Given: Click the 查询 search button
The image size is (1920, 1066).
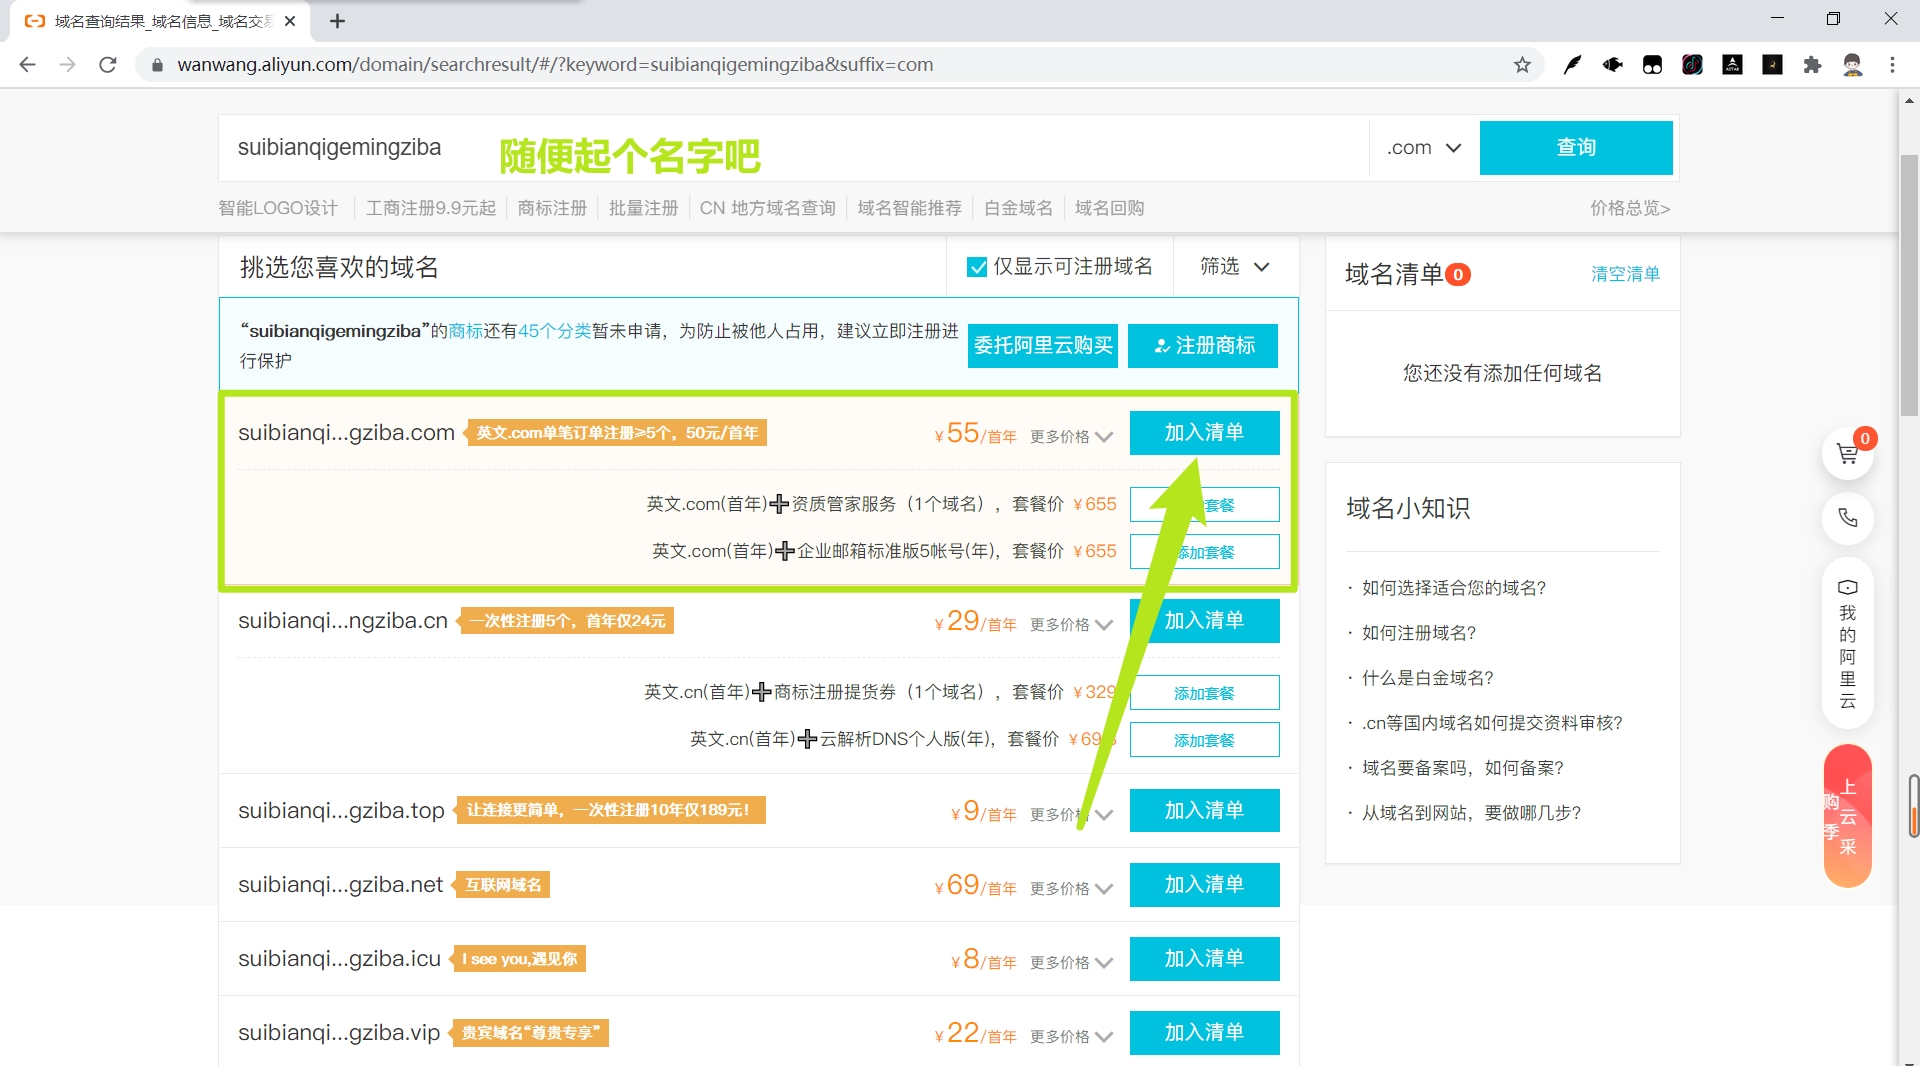Looking at the screenshot, I should click(x=1576, y=147).
